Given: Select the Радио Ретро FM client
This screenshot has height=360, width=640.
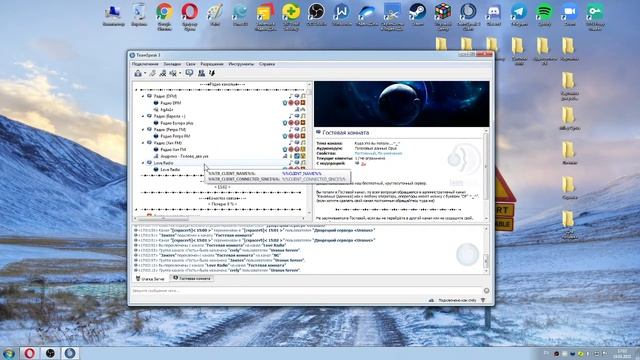Looking at the screenshot, I should [x=175, y=136].
